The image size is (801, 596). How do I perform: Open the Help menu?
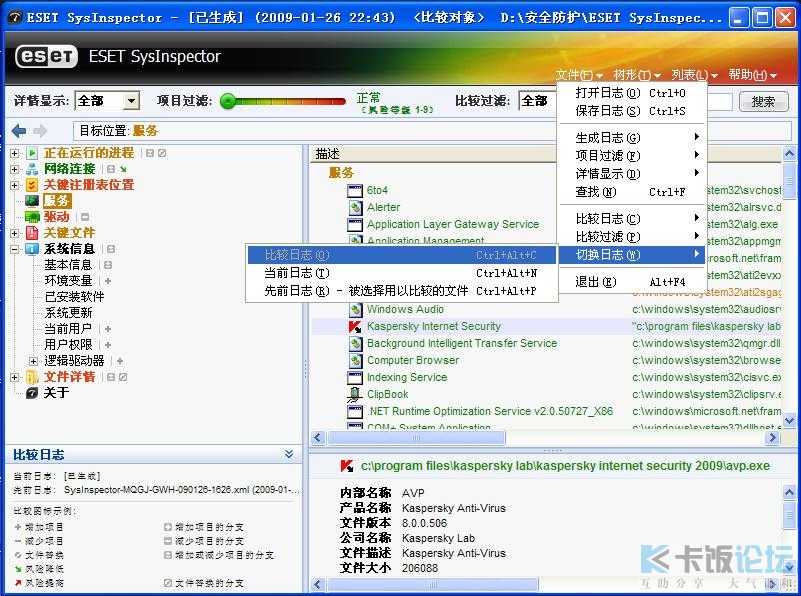752,75
